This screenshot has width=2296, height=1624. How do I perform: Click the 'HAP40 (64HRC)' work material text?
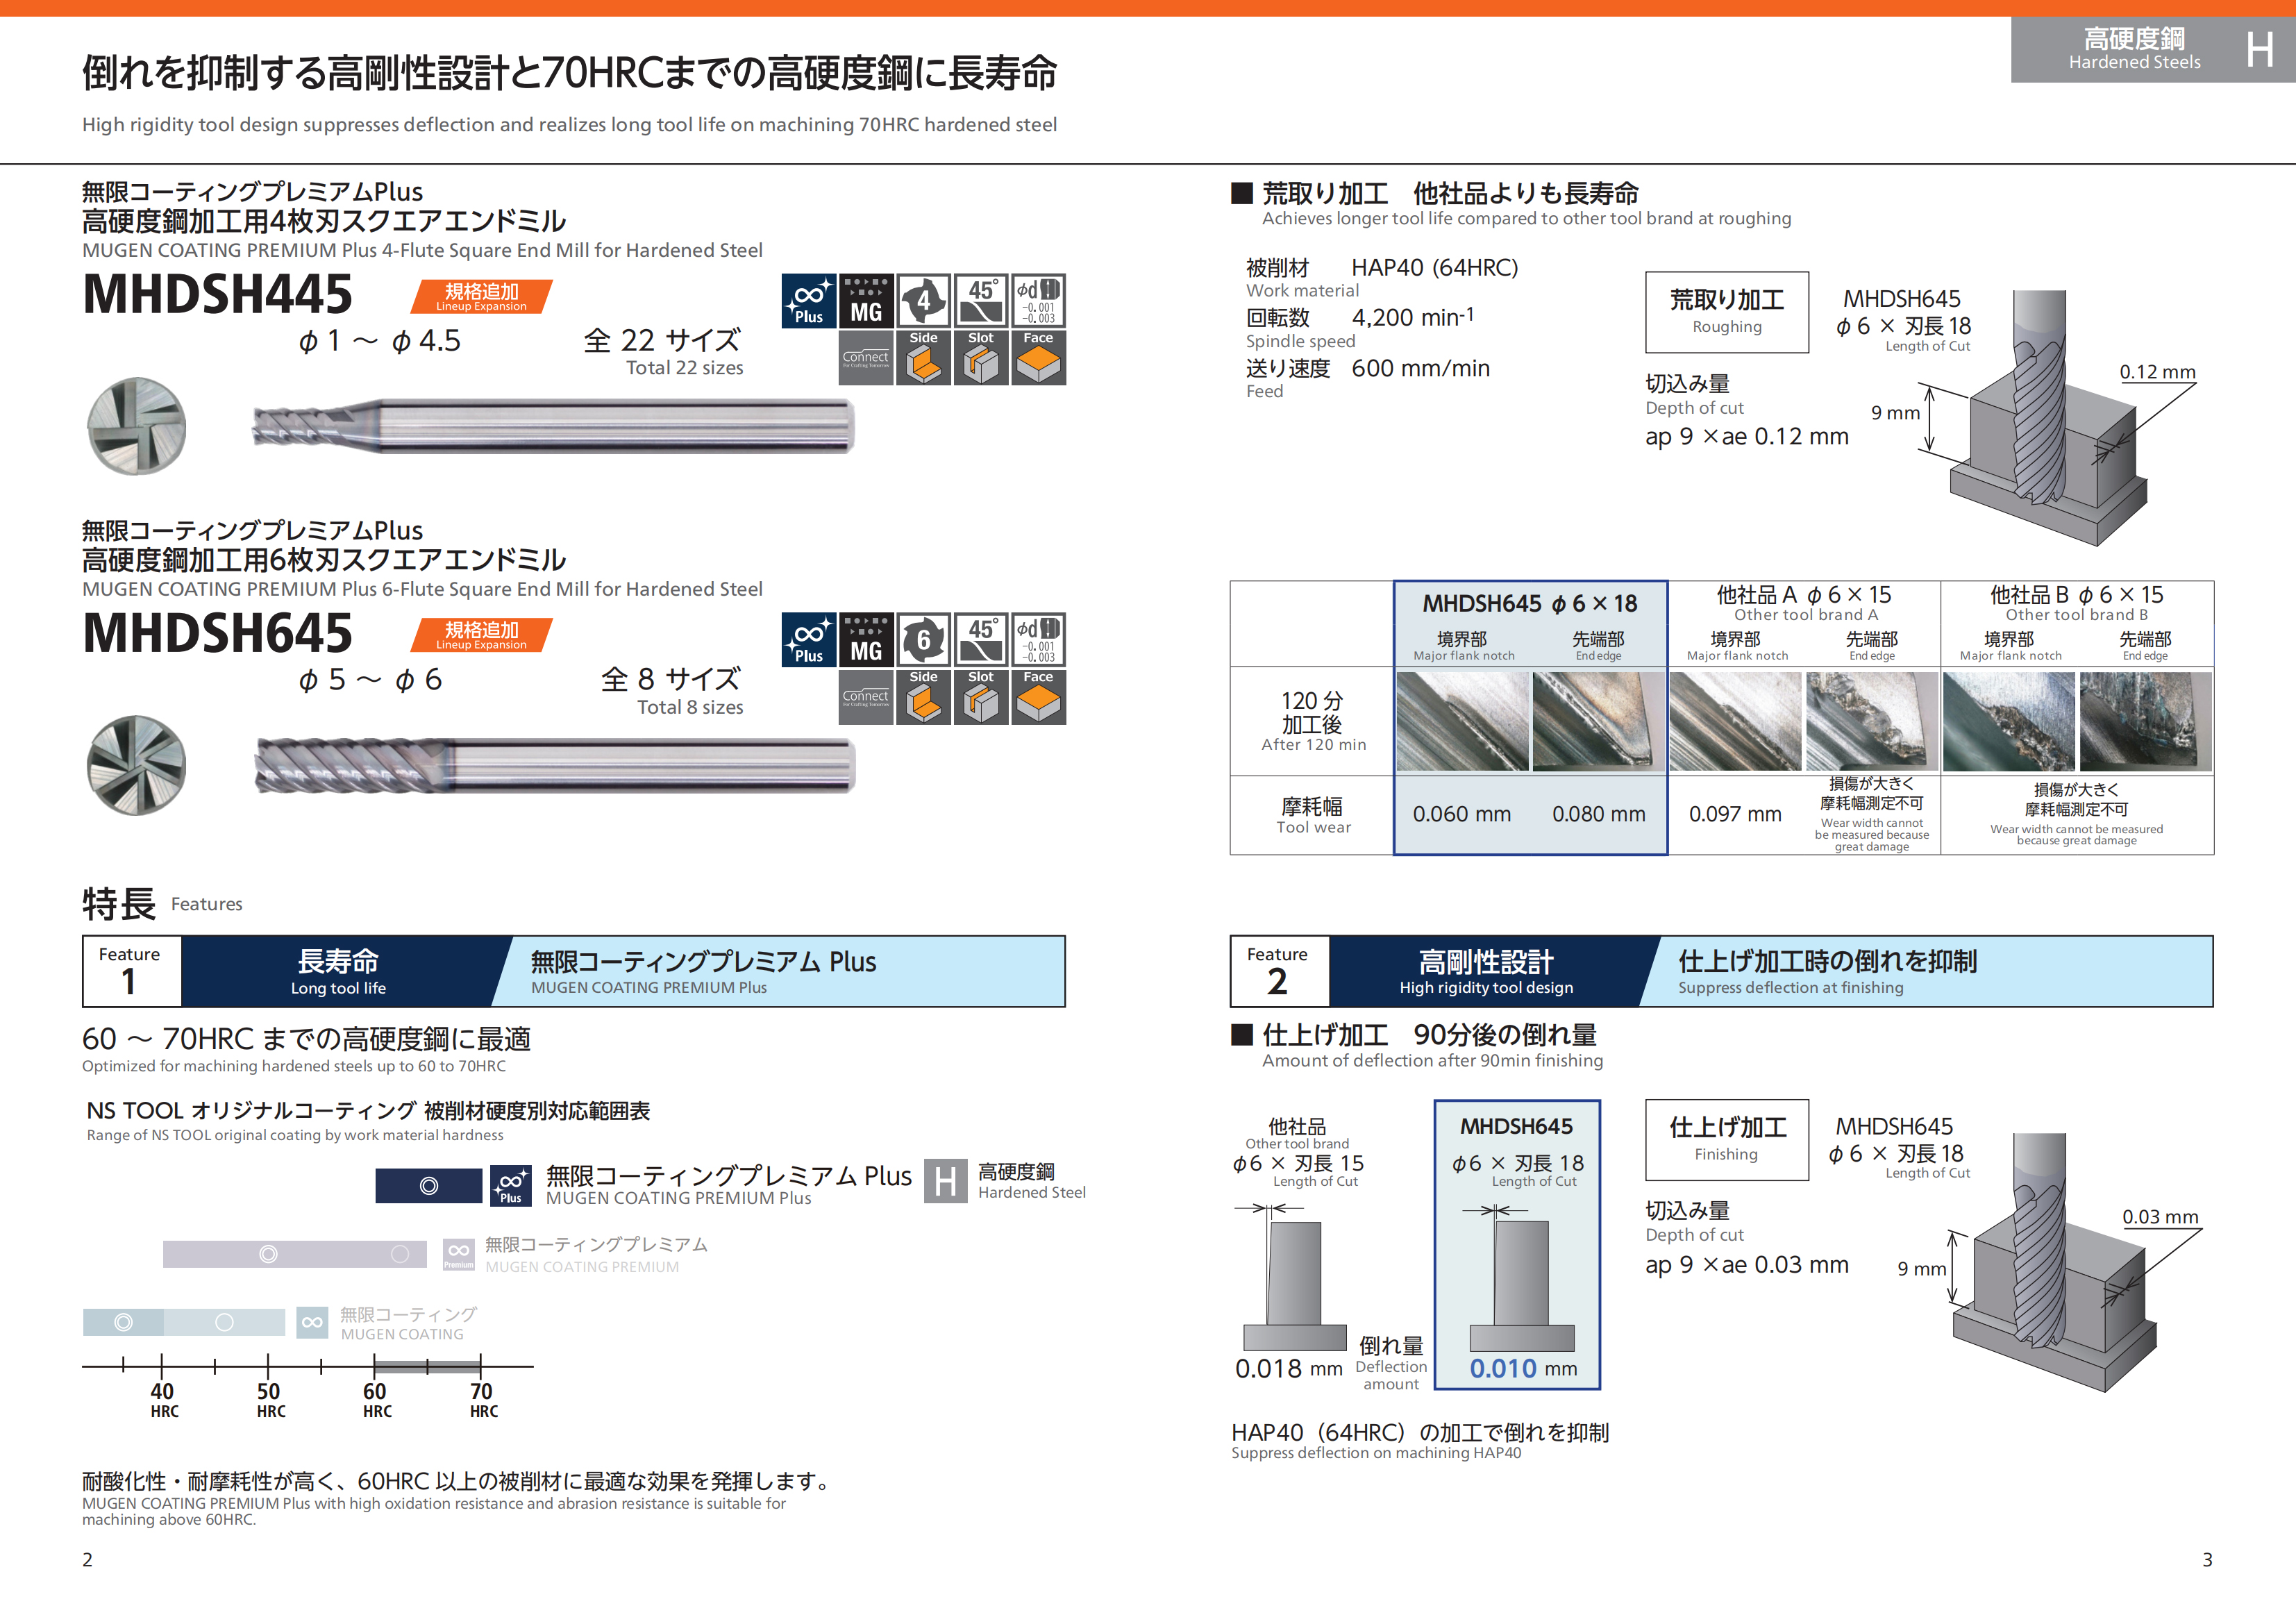[1435, 268]
